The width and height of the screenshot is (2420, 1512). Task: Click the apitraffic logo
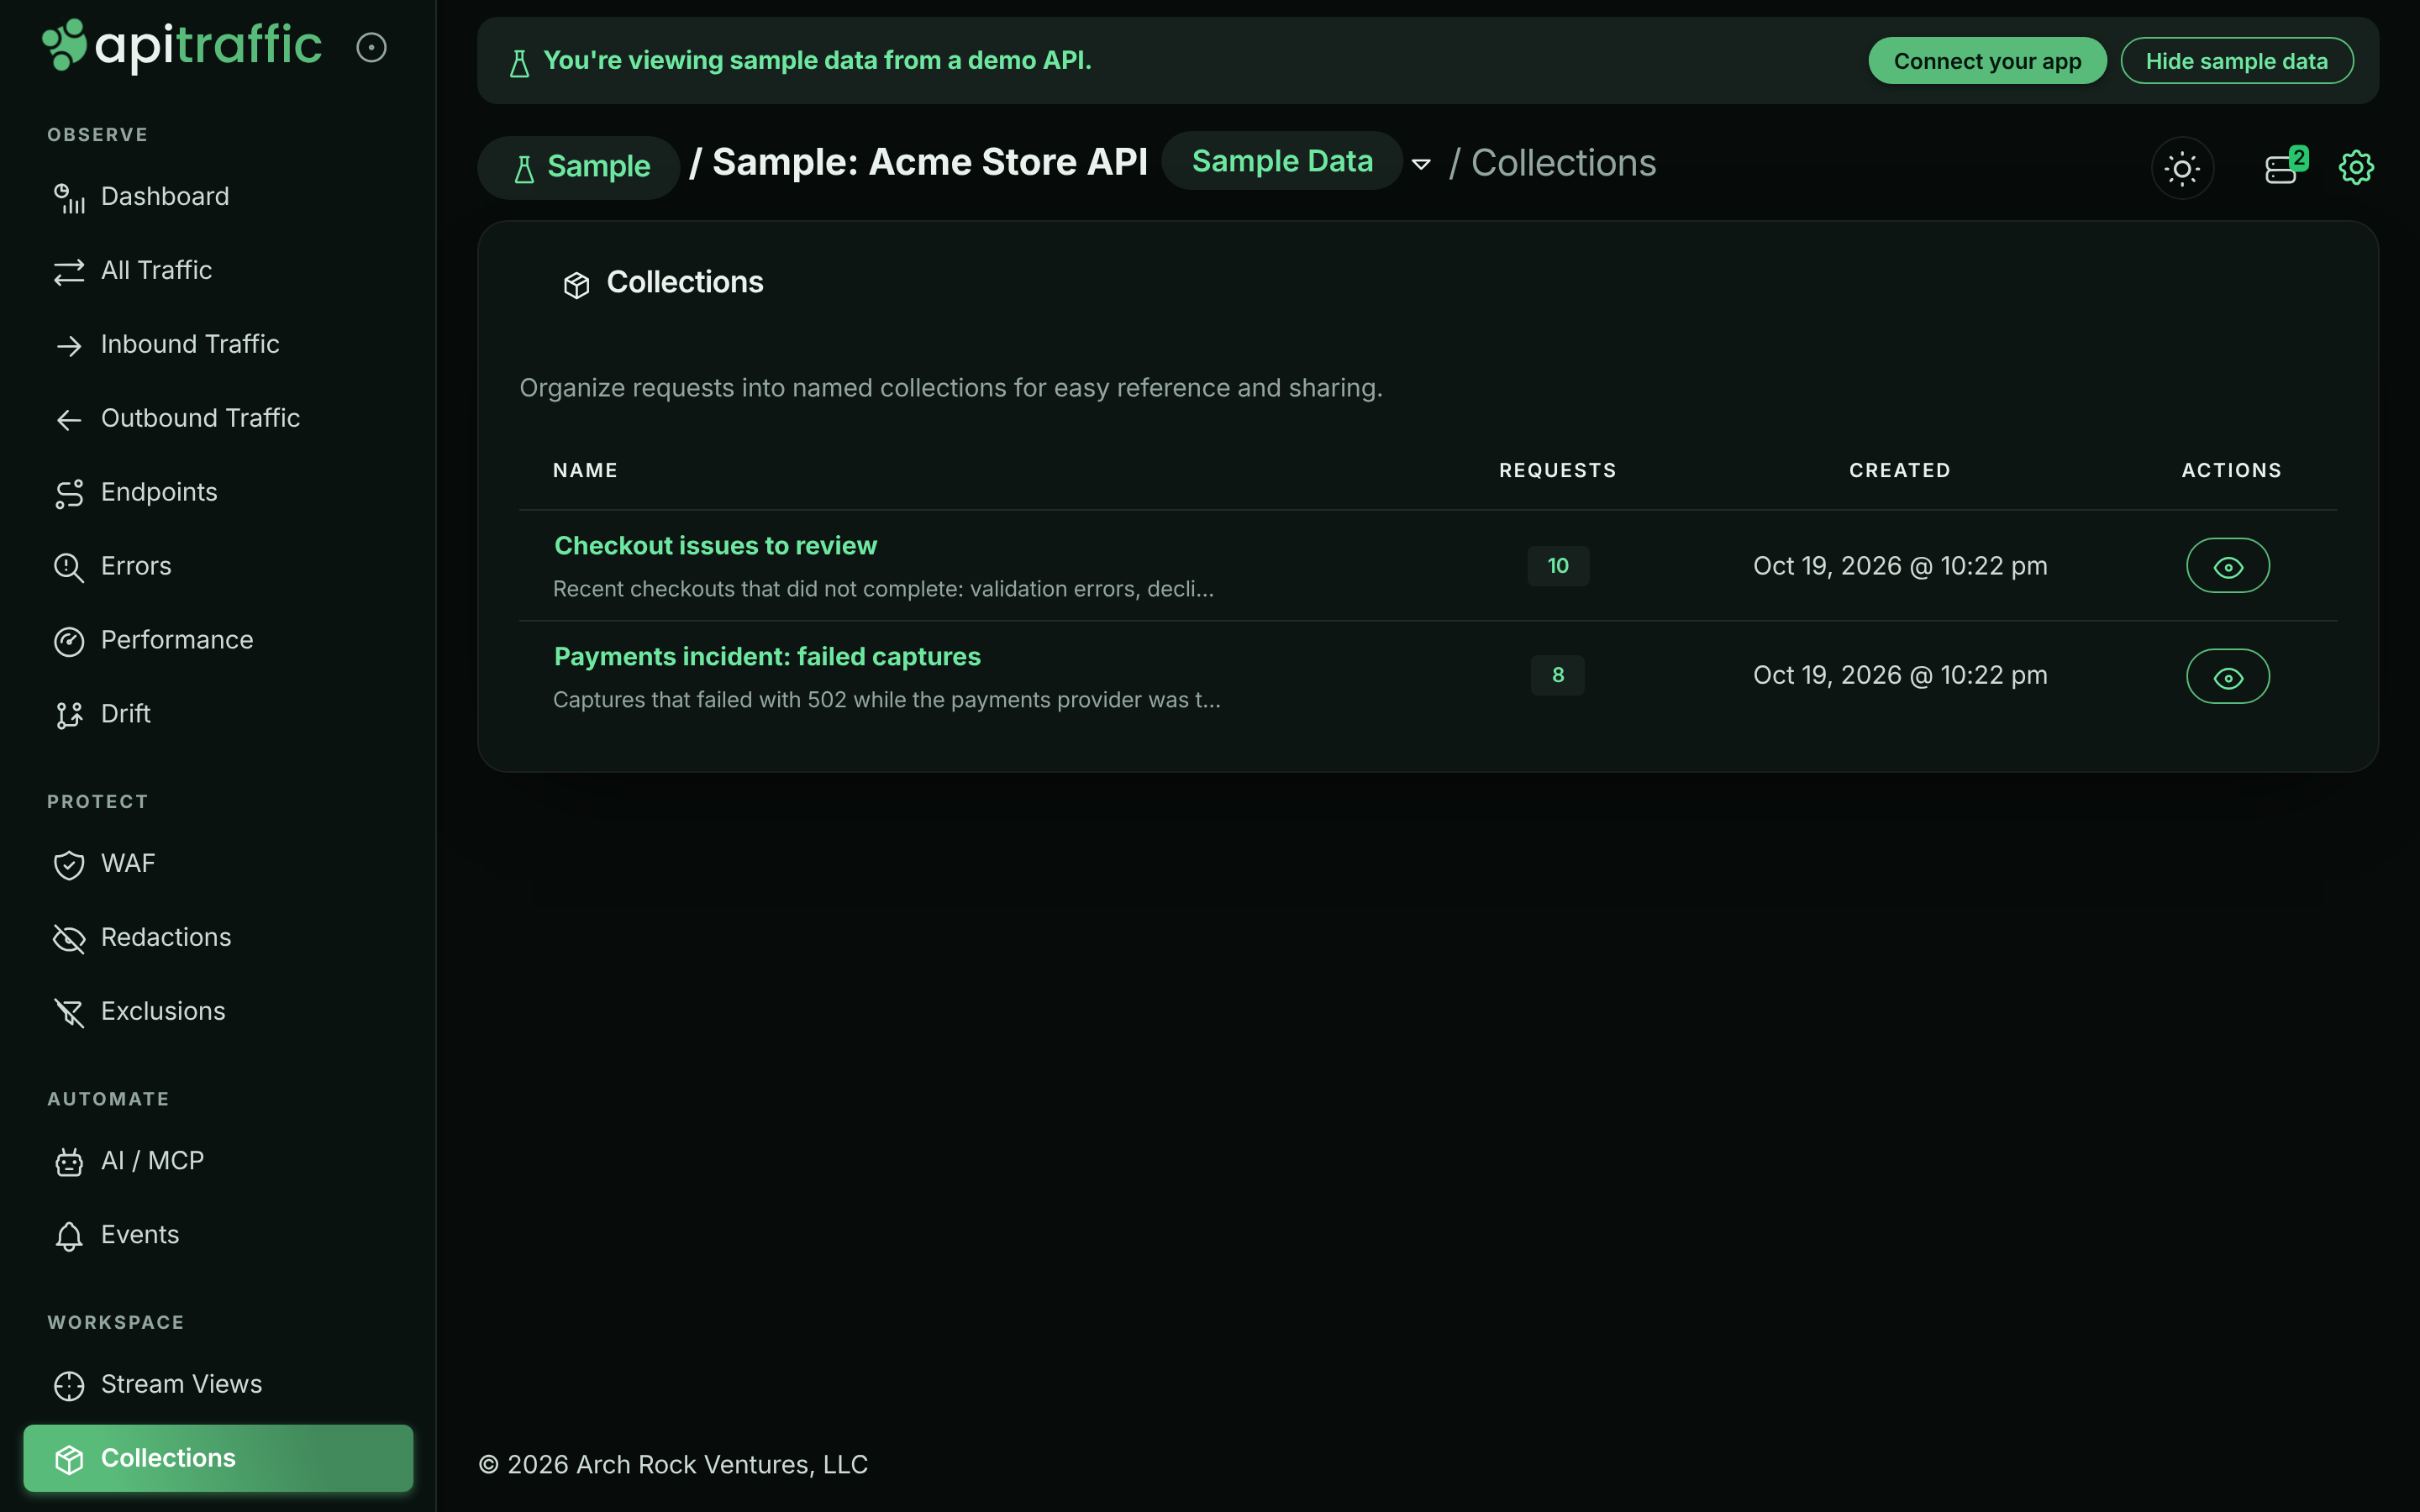182,46
